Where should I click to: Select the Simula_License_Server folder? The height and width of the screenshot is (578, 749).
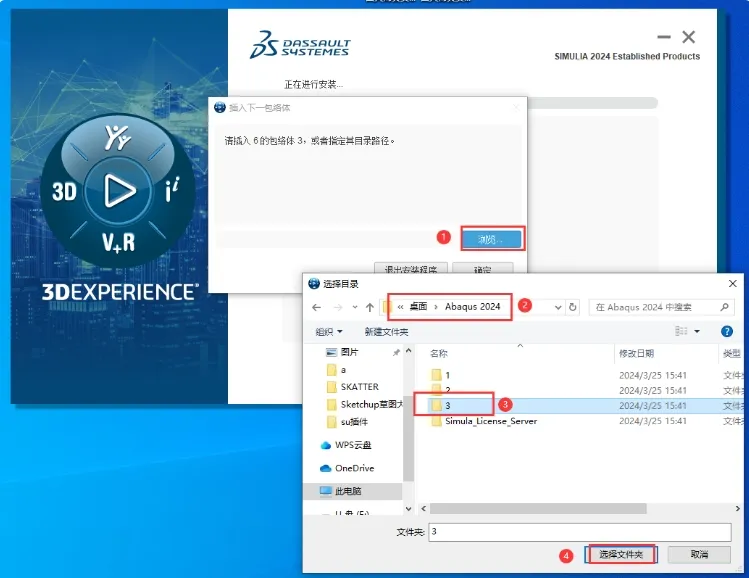[491, 421]
